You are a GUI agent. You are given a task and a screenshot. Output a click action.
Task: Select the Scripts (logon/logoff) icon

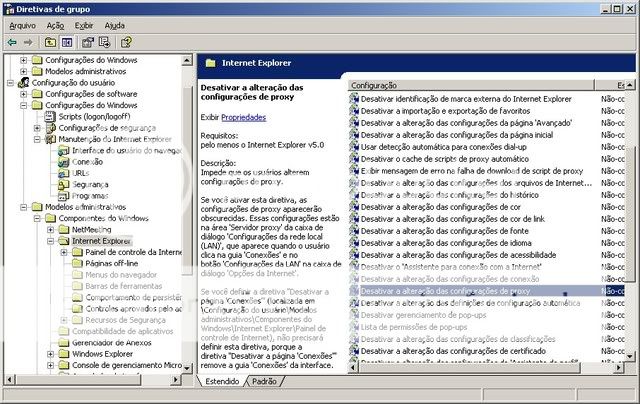[50, 117]
